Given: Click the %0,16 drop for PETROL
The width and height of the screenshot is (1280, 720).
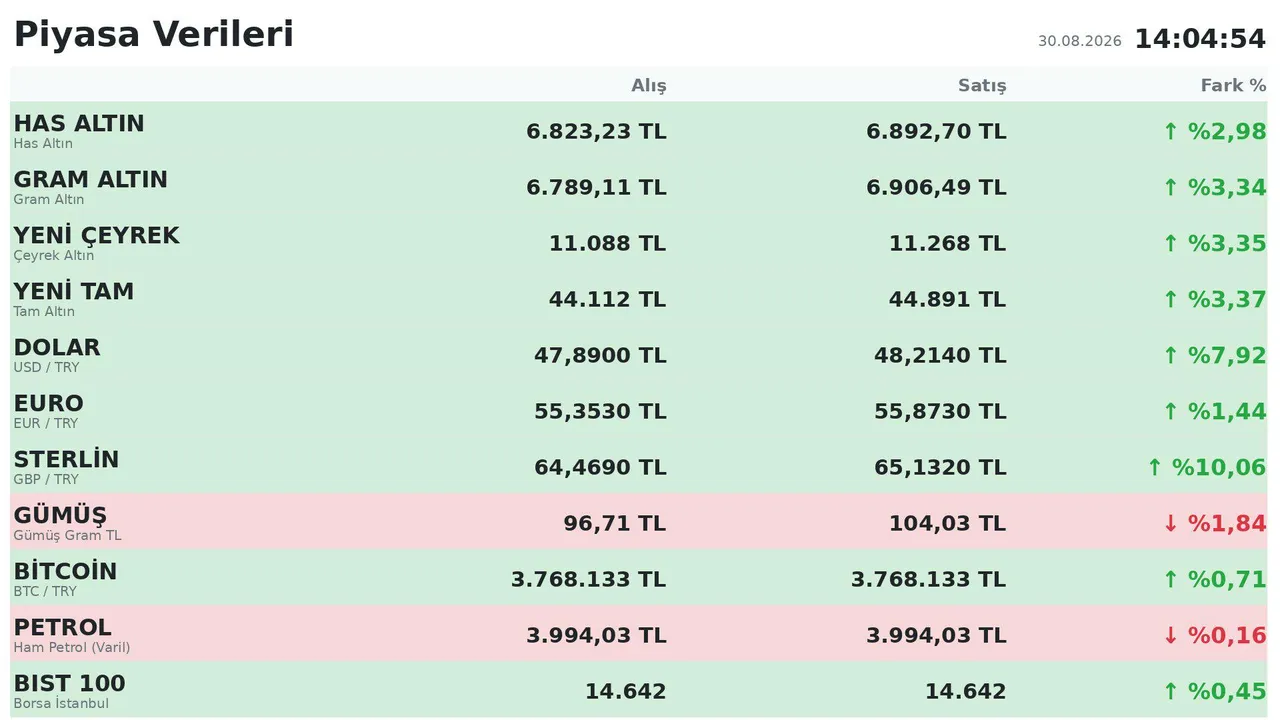Looking at the screenshot, I should click(x=1214, y=635).
